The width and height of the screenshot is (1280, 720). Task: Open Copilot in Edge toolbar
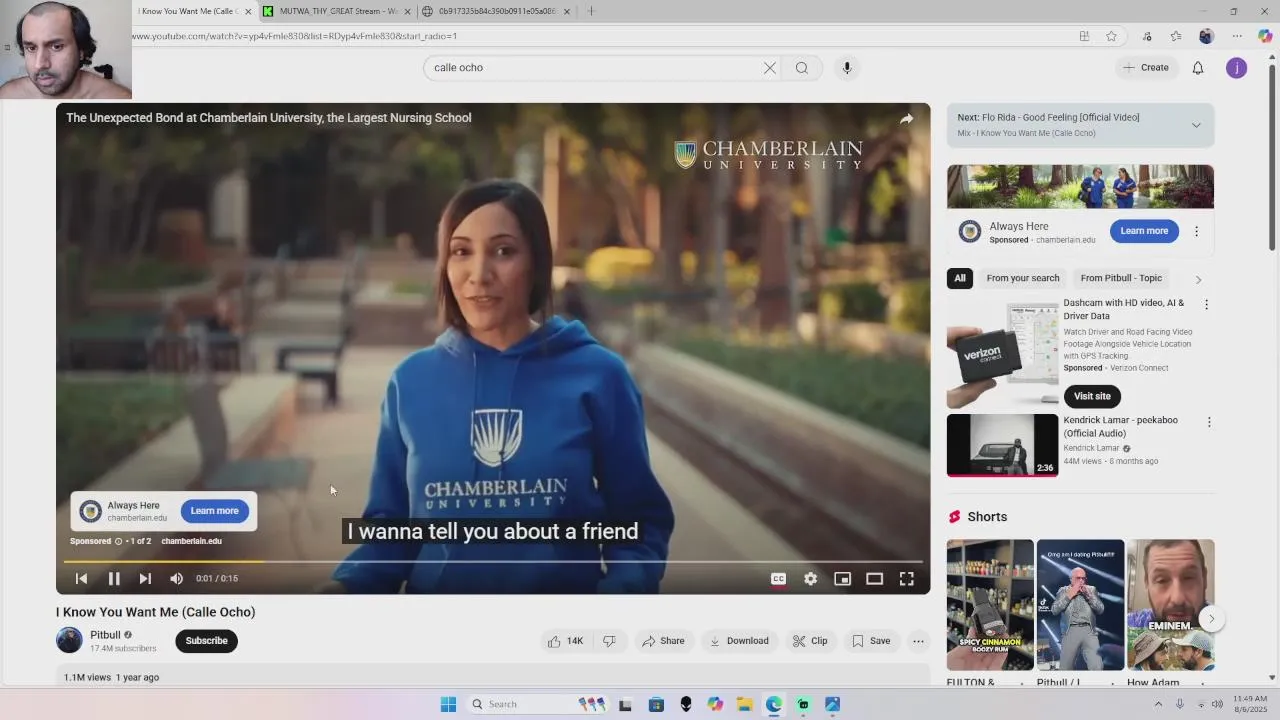click(1265, 36)
